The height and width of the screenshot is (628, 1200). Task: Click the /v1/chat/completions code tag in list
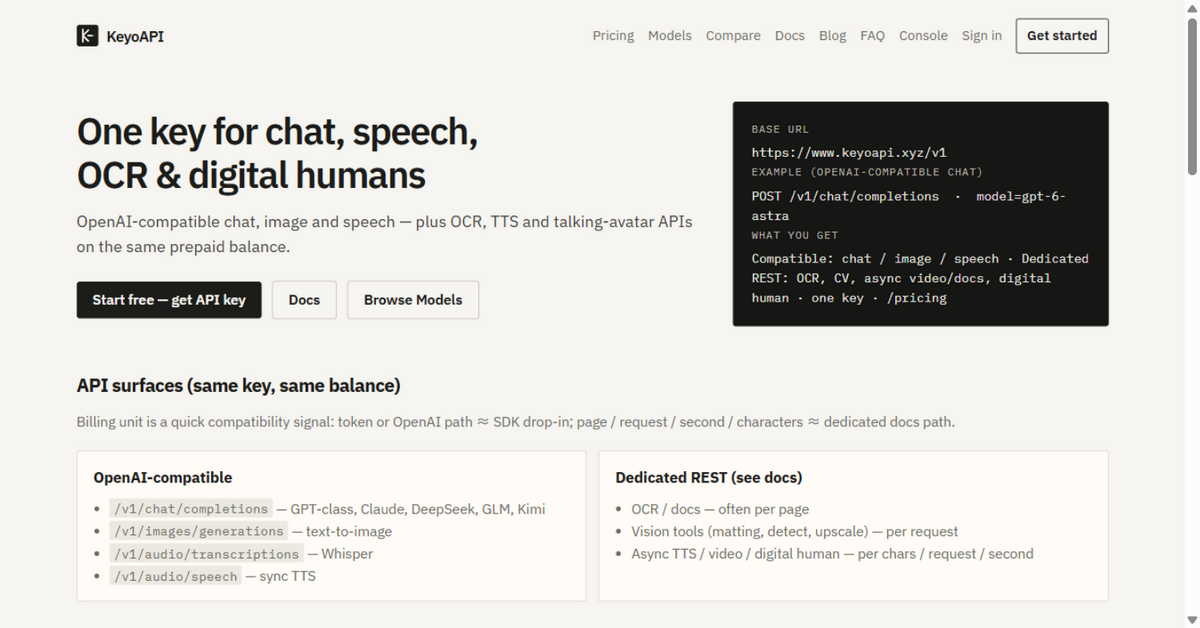190,509
